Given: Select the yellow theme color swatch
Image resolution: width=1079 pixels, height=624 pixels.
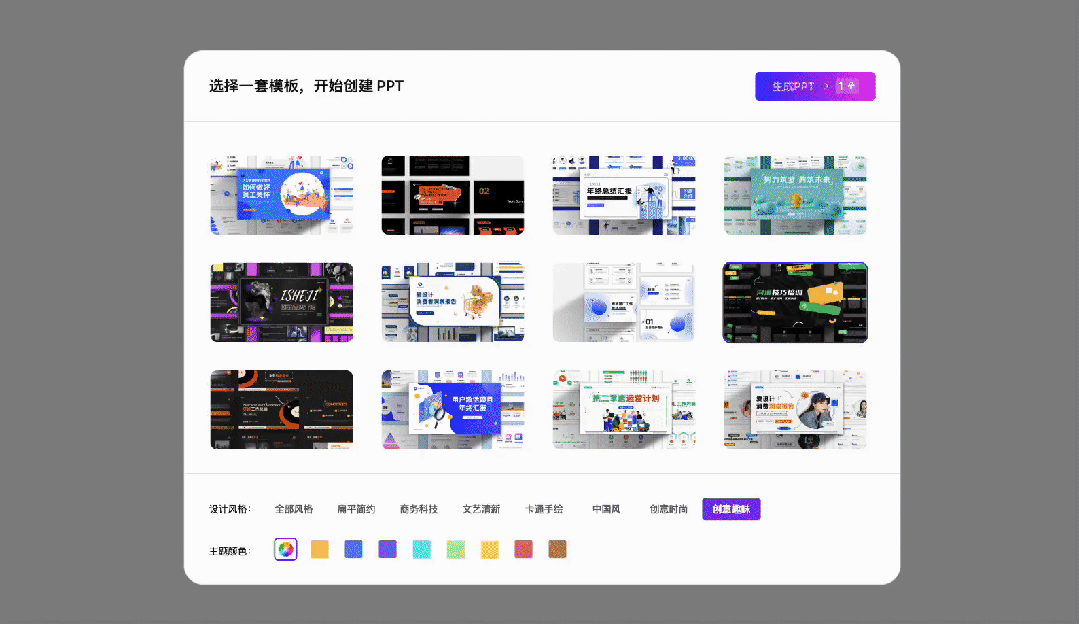Looking at the screenshot, I should pos(489,549).
